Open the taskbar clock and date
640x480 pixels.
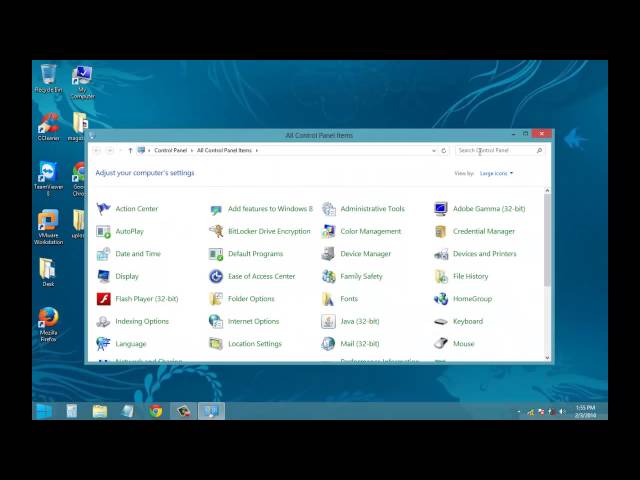(x=585, y=411)
